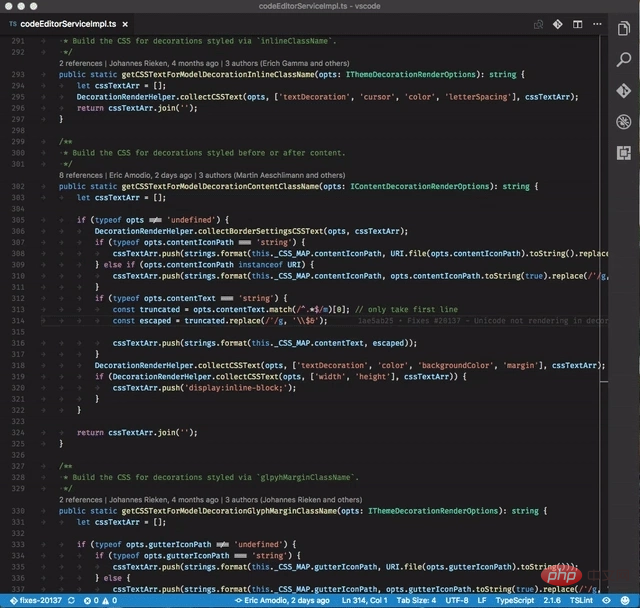Click the TypeScript version 2.1.6

(x=552, y=600)
